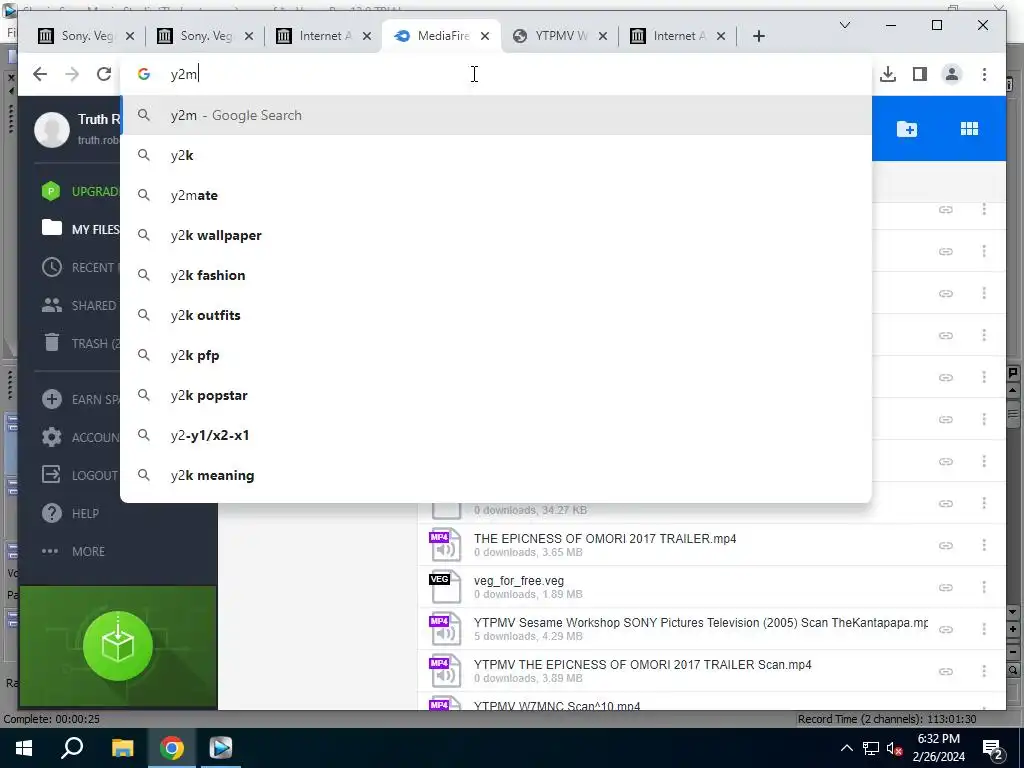Screen dimensions: 1024x768
Task: Open Windows Start menu
Action: coord(24,748)
